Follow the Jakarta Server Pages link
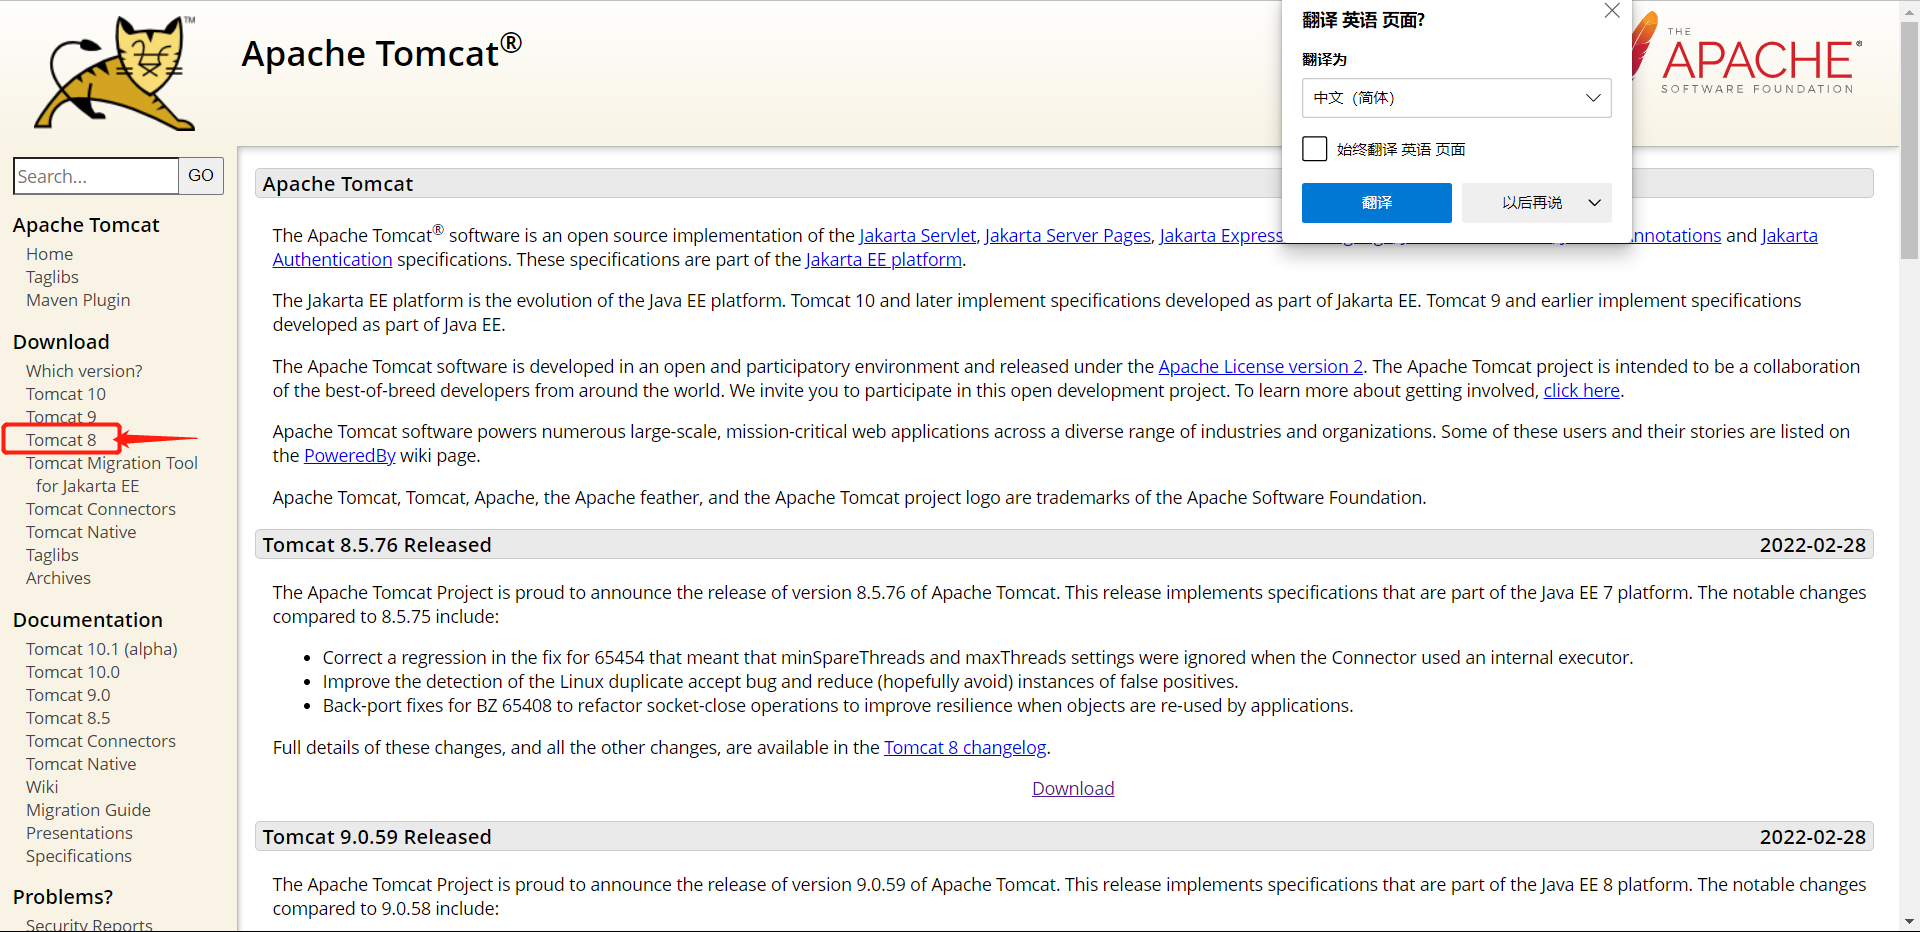The width and height of the screenshot is (1920, 932). click(1068, 236)
